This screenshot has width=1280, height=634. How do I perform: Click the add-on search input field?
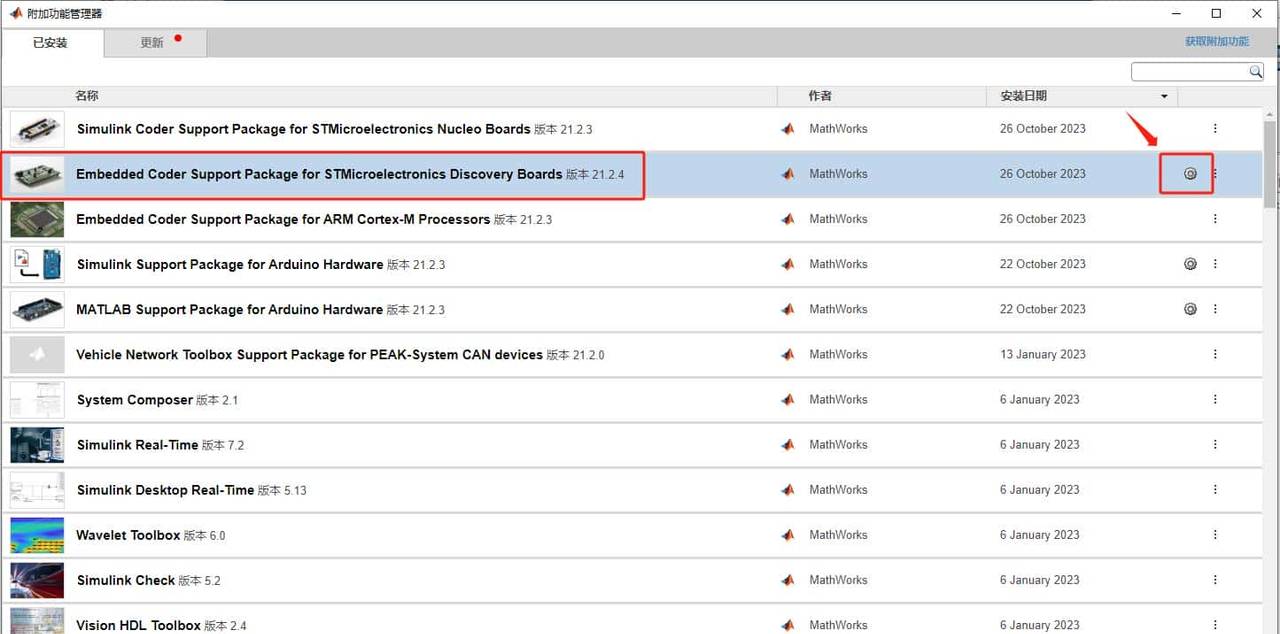point(1189,72)
